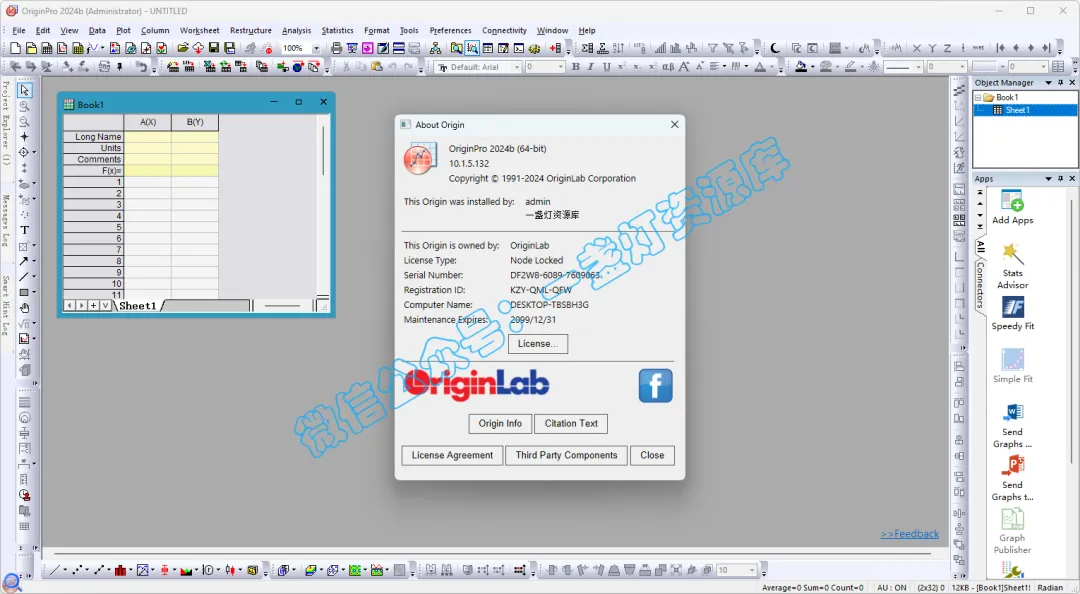1080x594 pixels.
Task: Click the Set as Z column icon
Action: (947, 48)
